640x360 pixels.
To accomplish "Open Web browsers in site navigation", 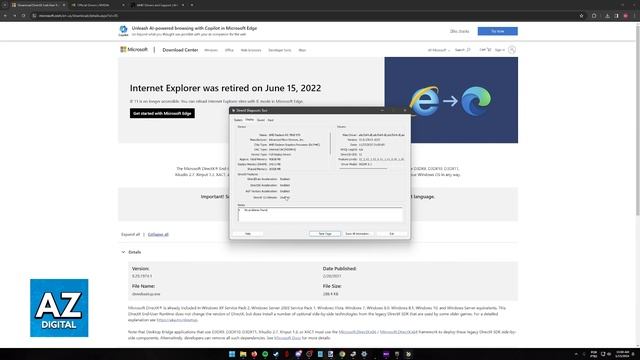I will [x=251, y=50].
